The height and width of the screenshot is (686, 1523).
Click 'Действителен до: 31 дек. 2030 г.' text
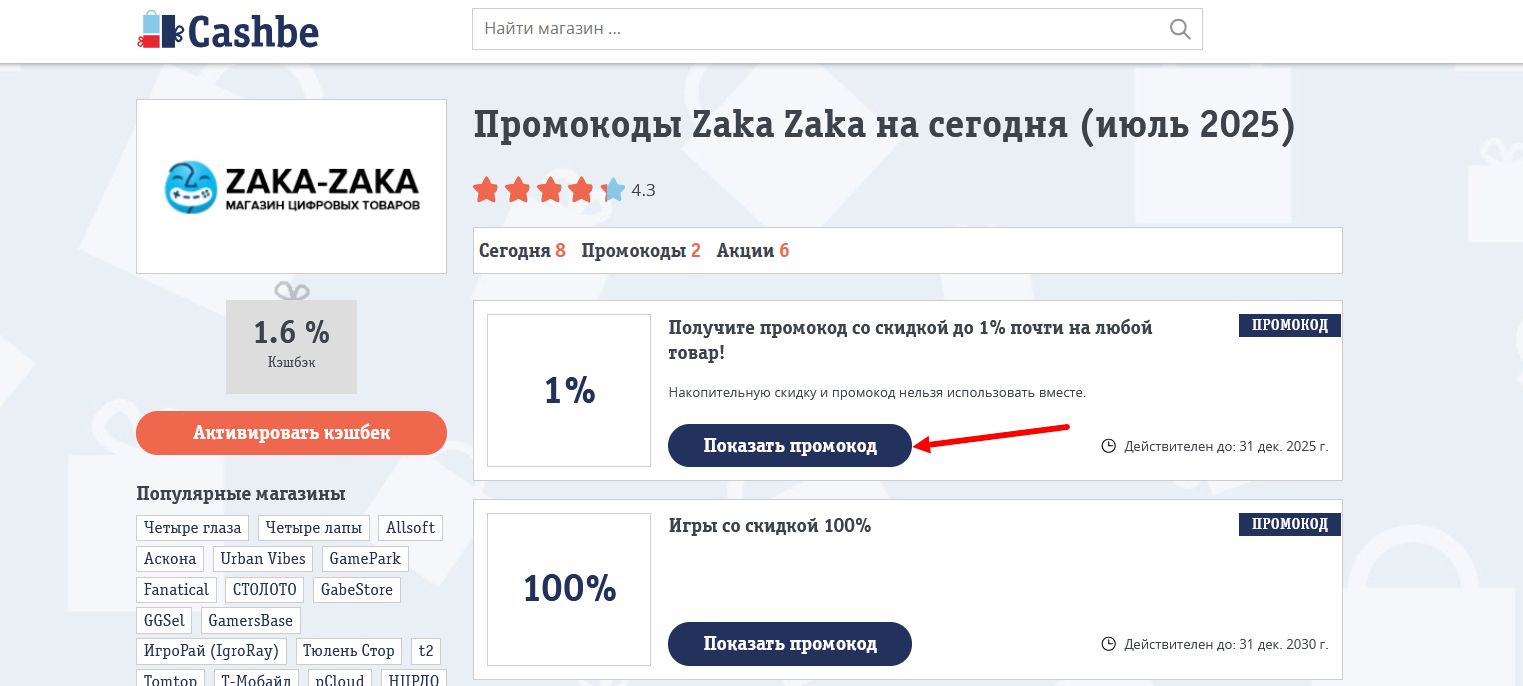pos(1226,644)
